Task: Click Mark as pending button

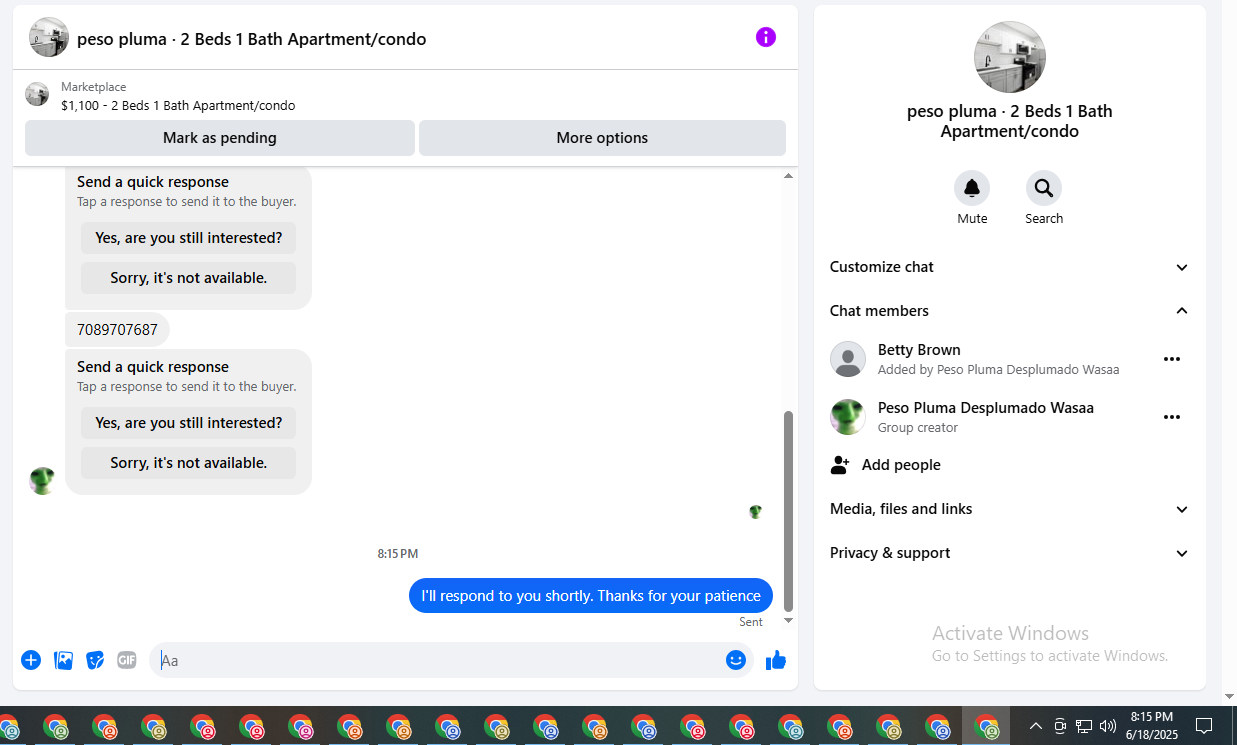Action: [220, 138]
